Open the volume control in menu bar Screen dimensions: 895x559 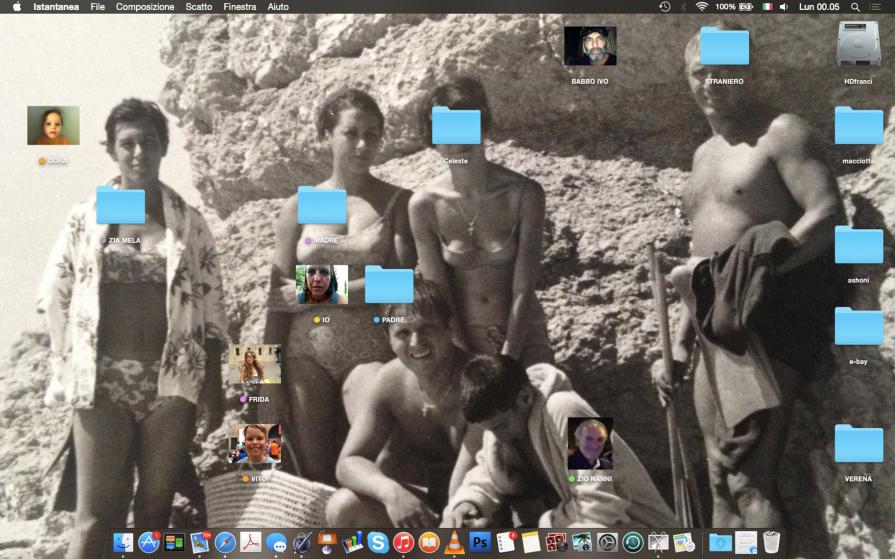(x=784, y=7)
